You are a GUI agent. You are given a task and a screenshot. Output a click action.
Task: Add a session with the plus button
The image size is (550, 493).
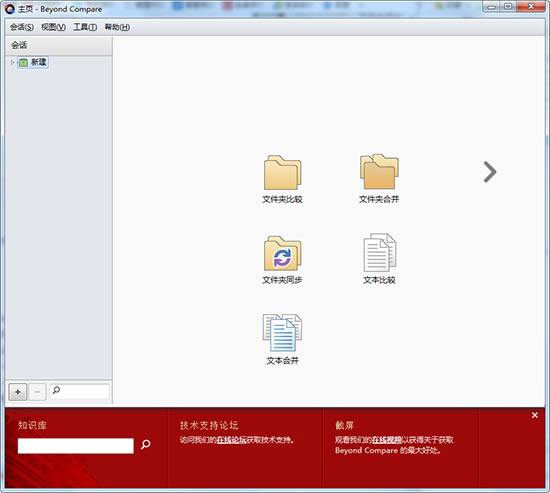[x=18, y=392]
